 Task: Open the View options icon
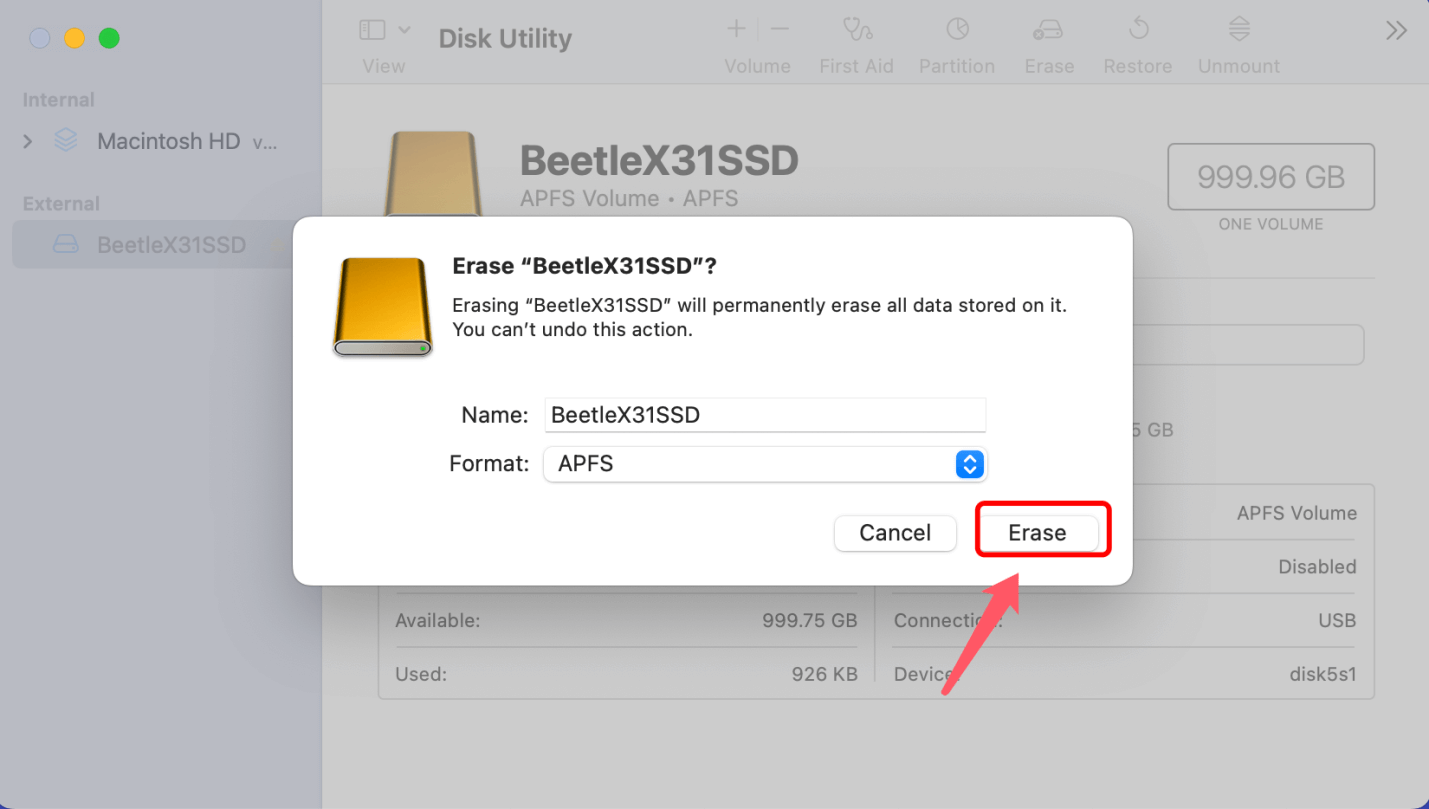[371, 29]
